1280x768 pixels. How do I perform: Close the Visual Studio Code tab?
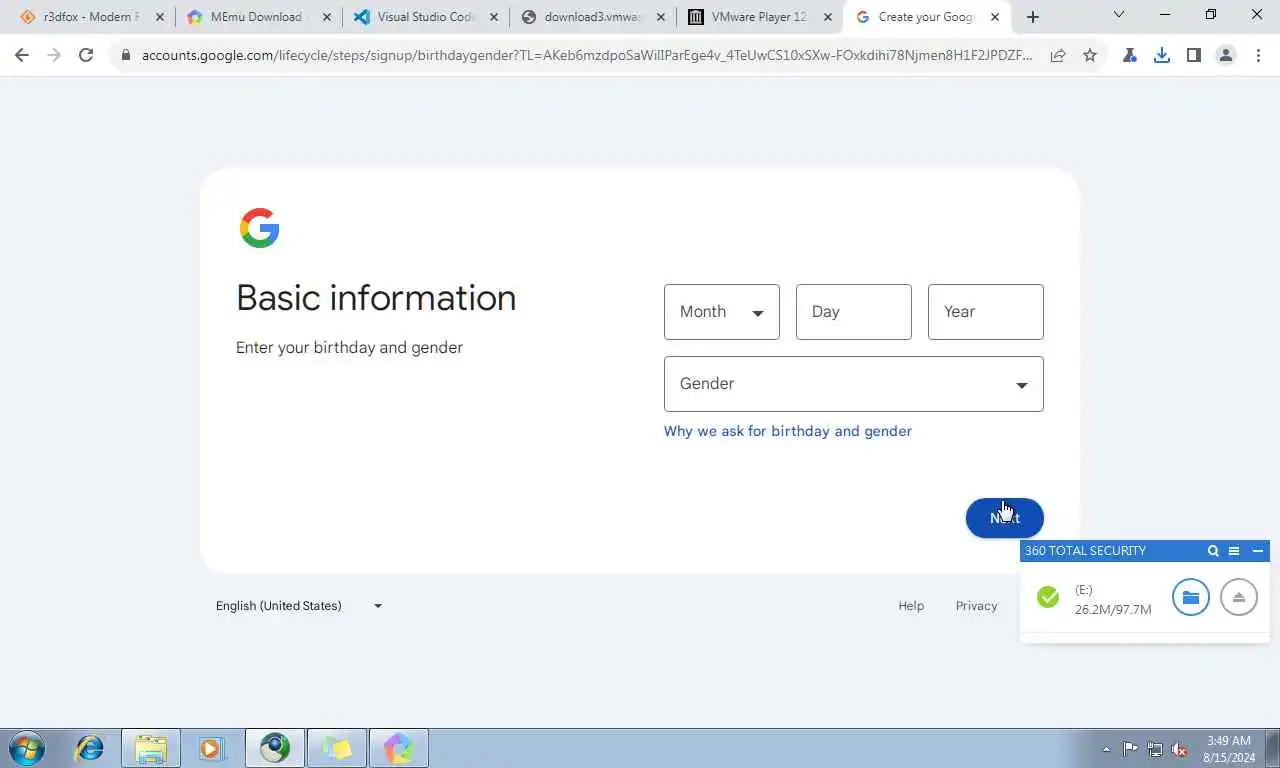(493, 17)
